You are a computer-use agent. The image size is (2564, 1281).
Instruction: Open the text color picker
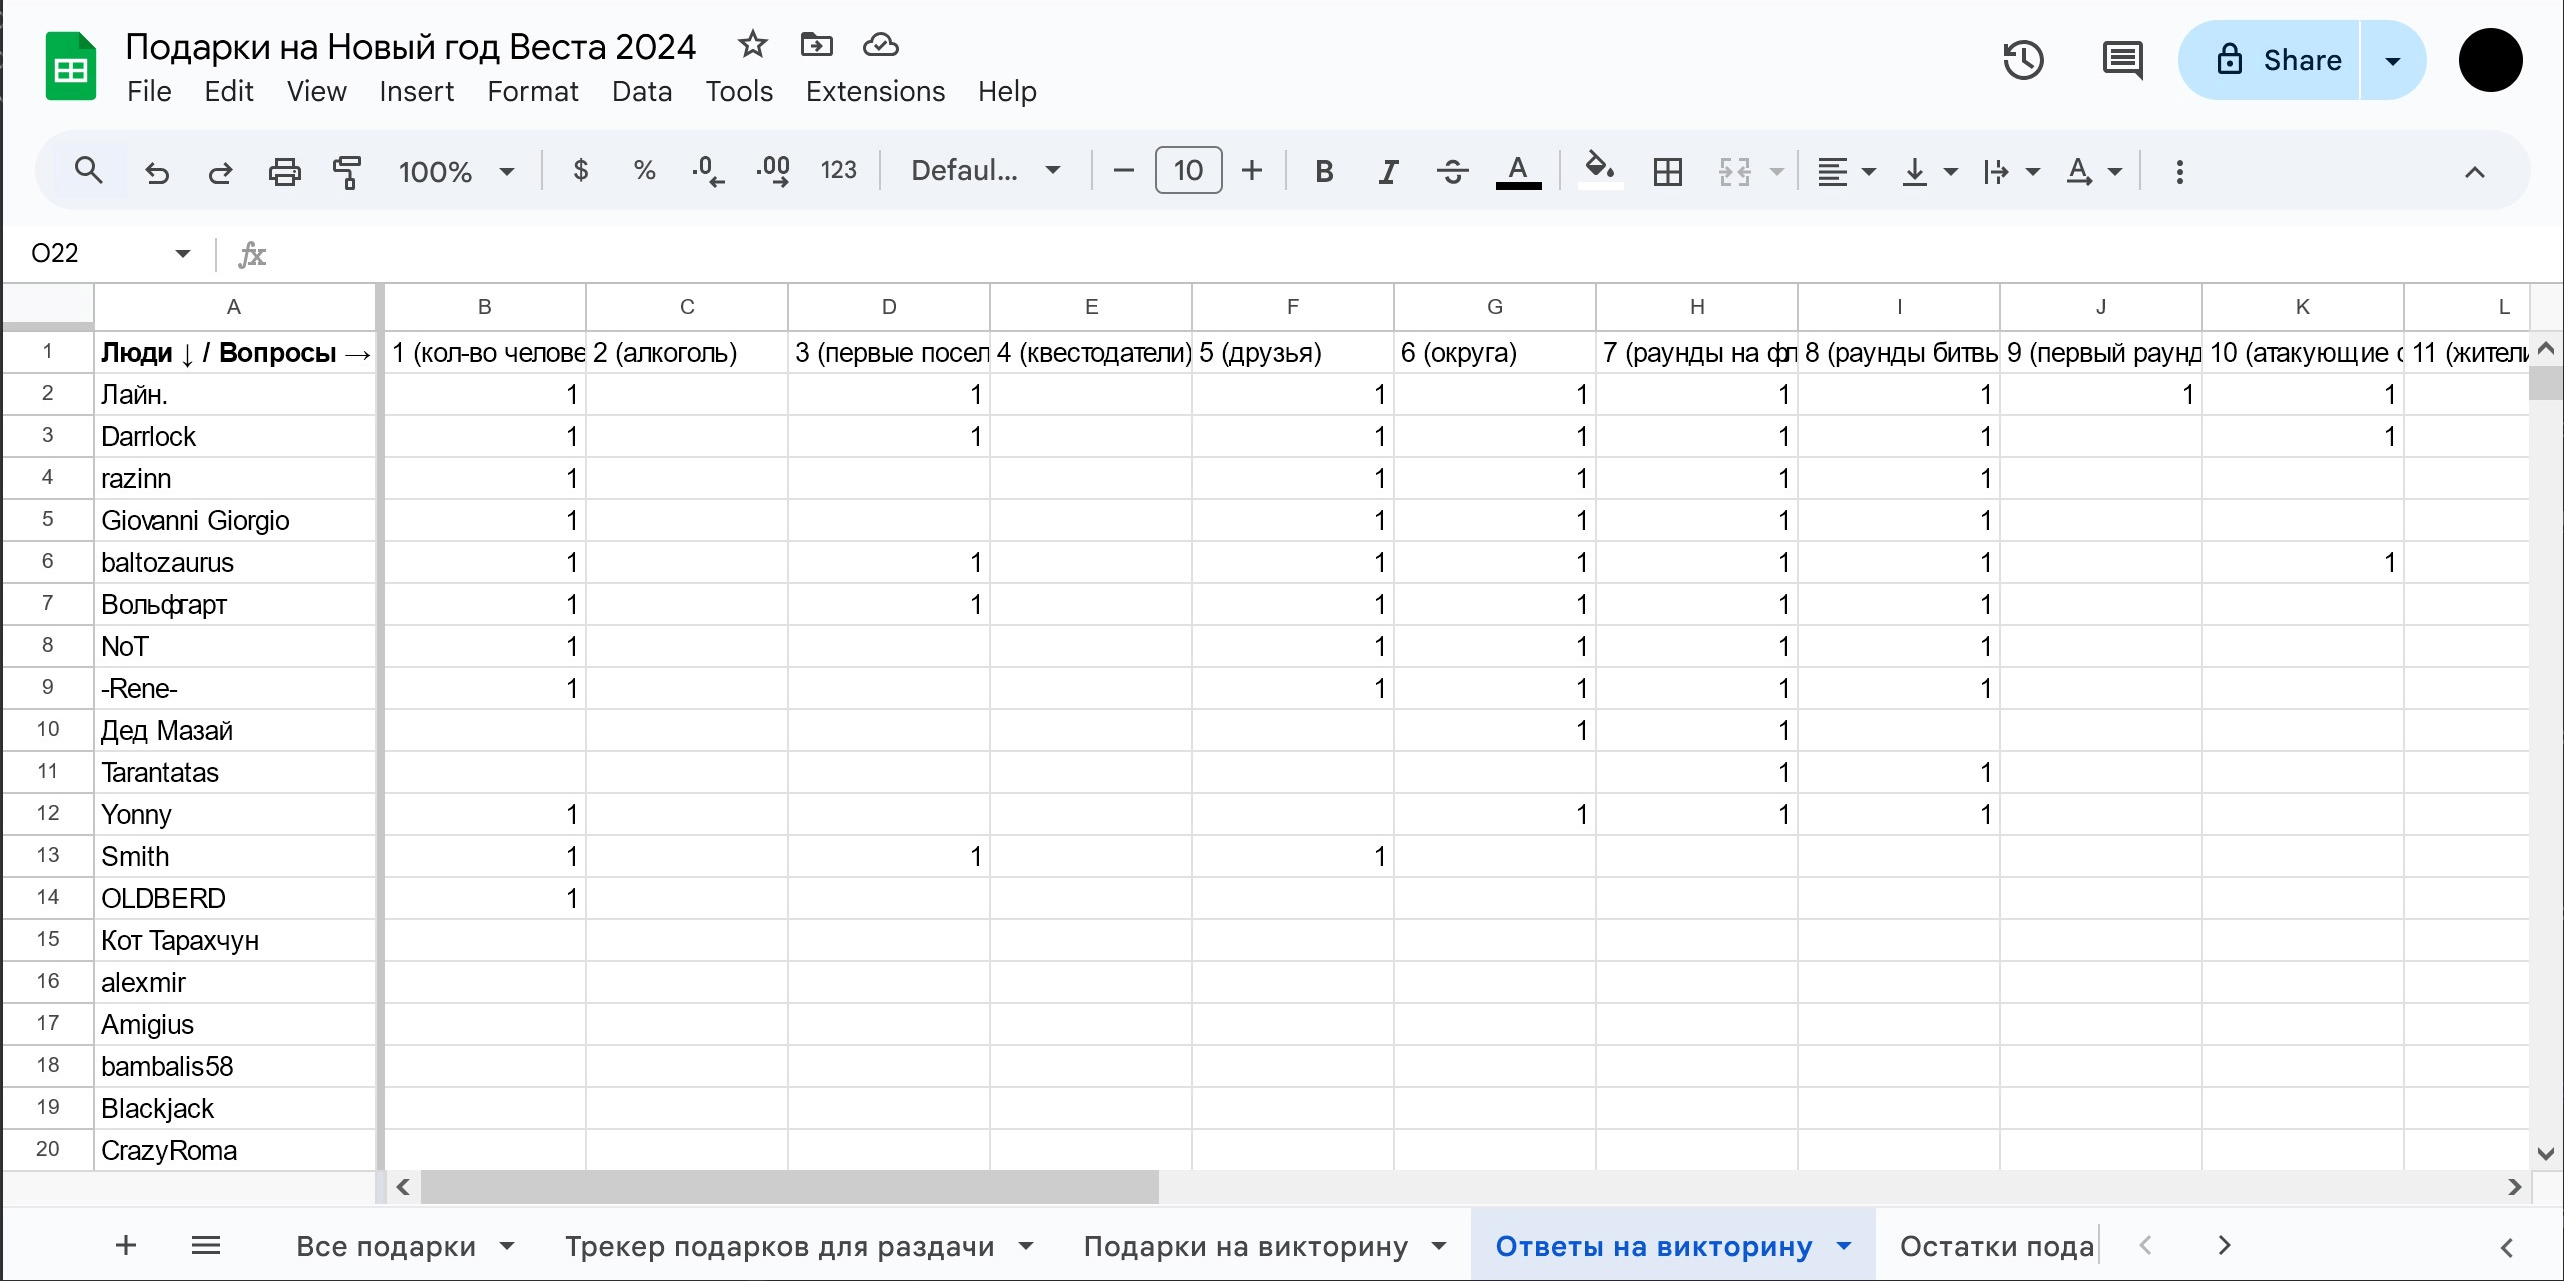tap(1518, 172)
